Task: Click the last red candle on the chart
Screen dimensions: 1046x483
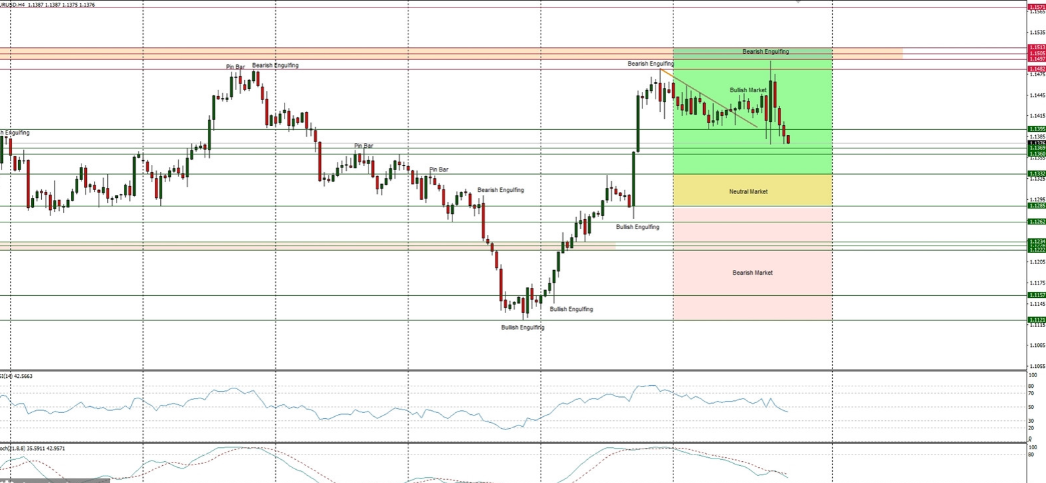Action: [x=788, y=139]
